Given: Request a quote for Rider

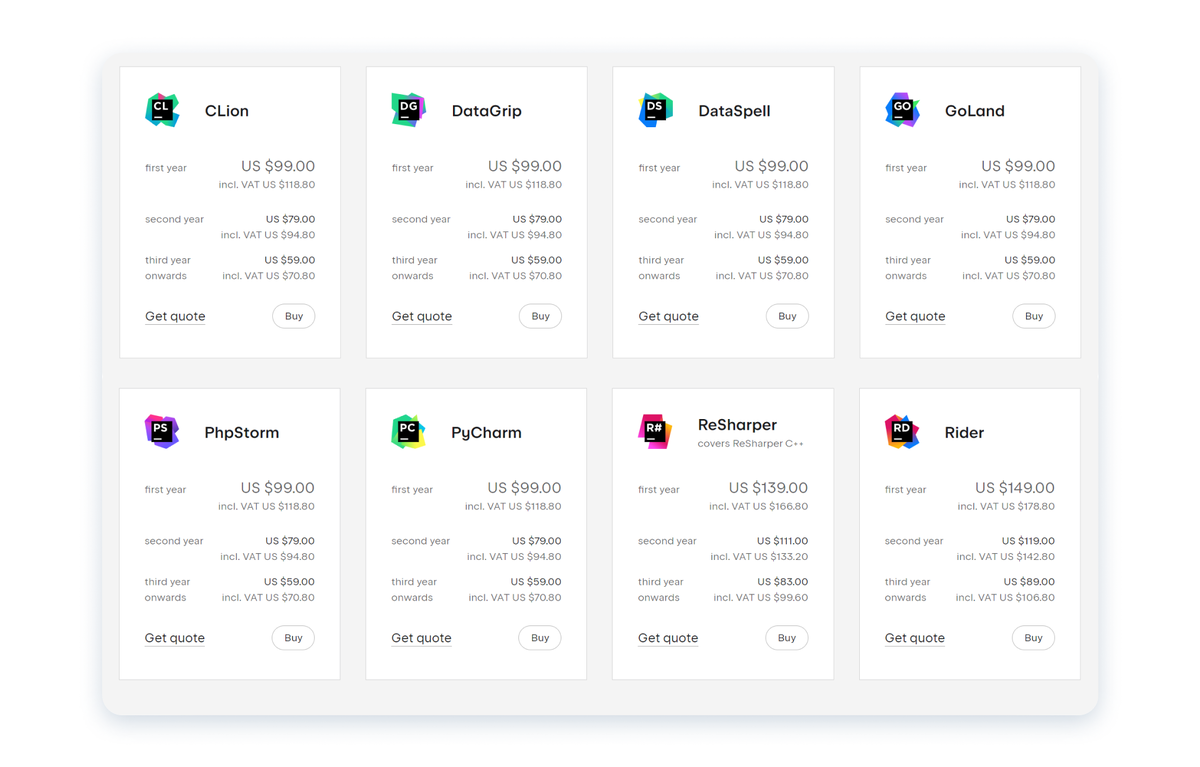Looking at the screenshot, I should click(x=914, y=638).
